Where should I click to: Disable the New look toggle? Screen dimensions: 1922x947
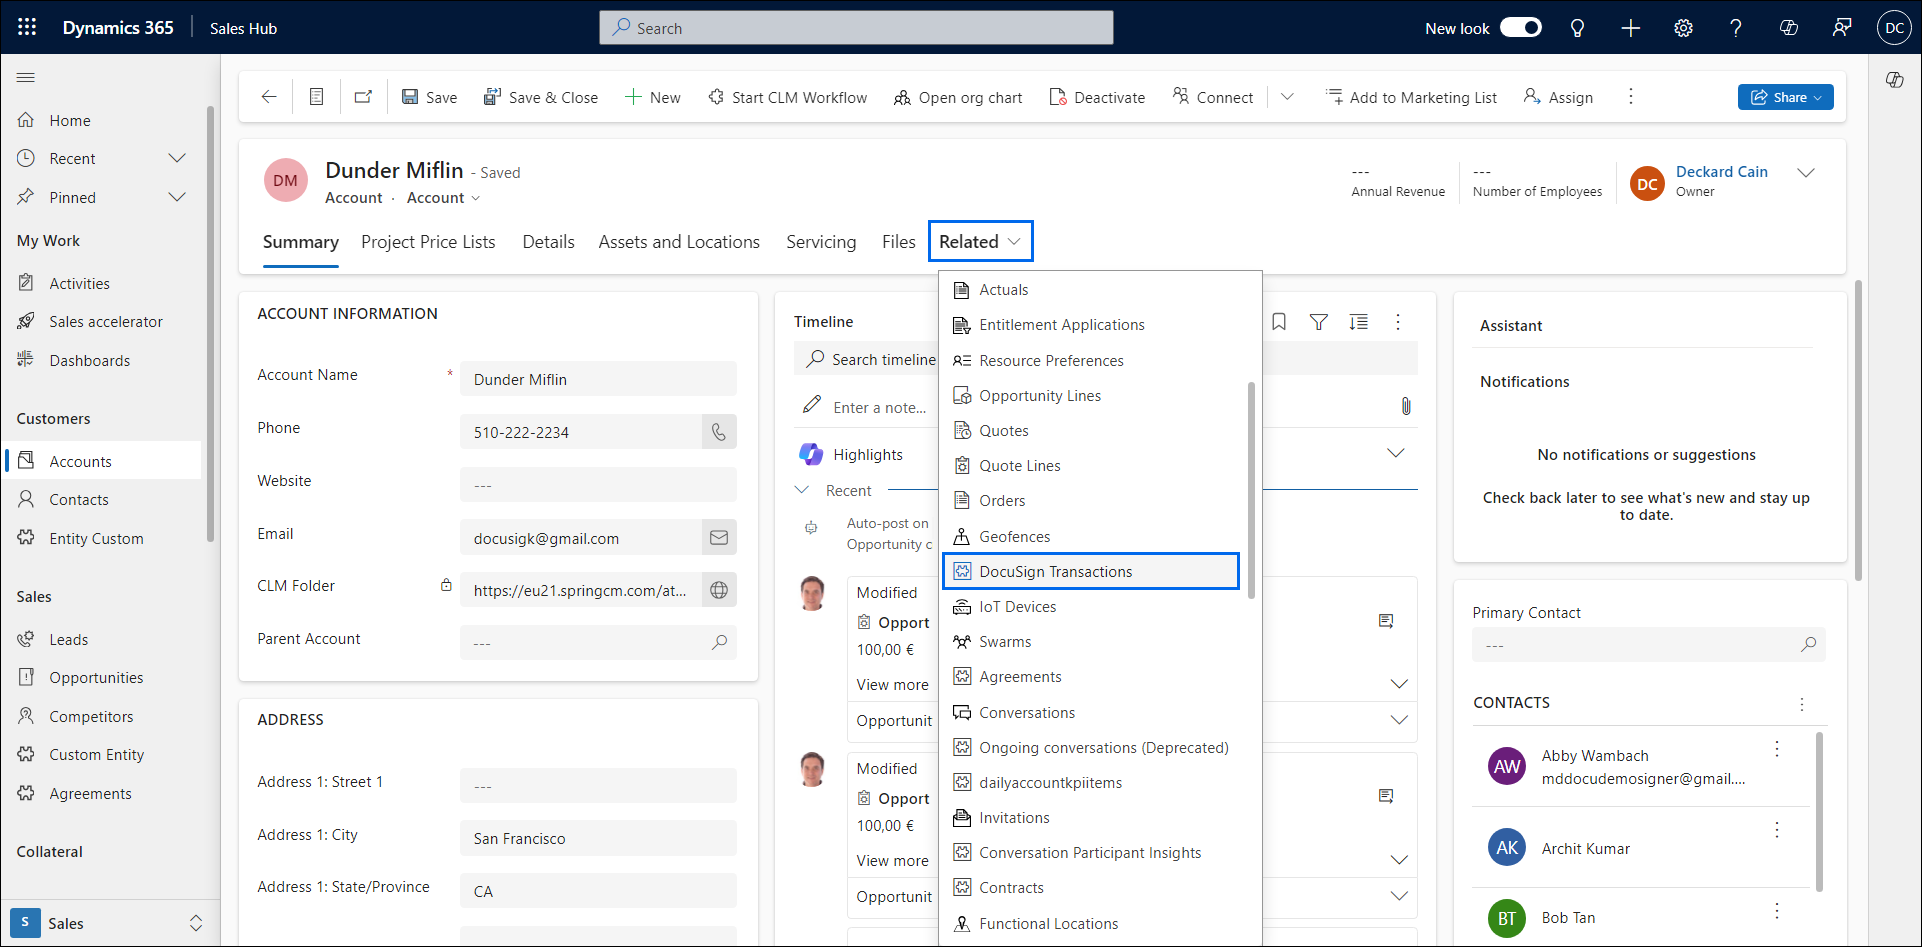[1521, 27]
